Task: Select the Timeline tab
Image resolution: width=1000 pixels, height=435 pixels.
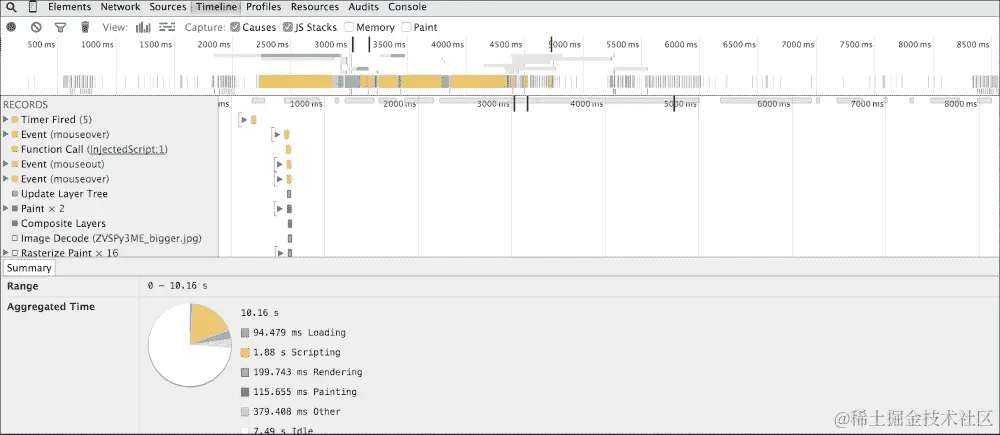Action: 216,7
